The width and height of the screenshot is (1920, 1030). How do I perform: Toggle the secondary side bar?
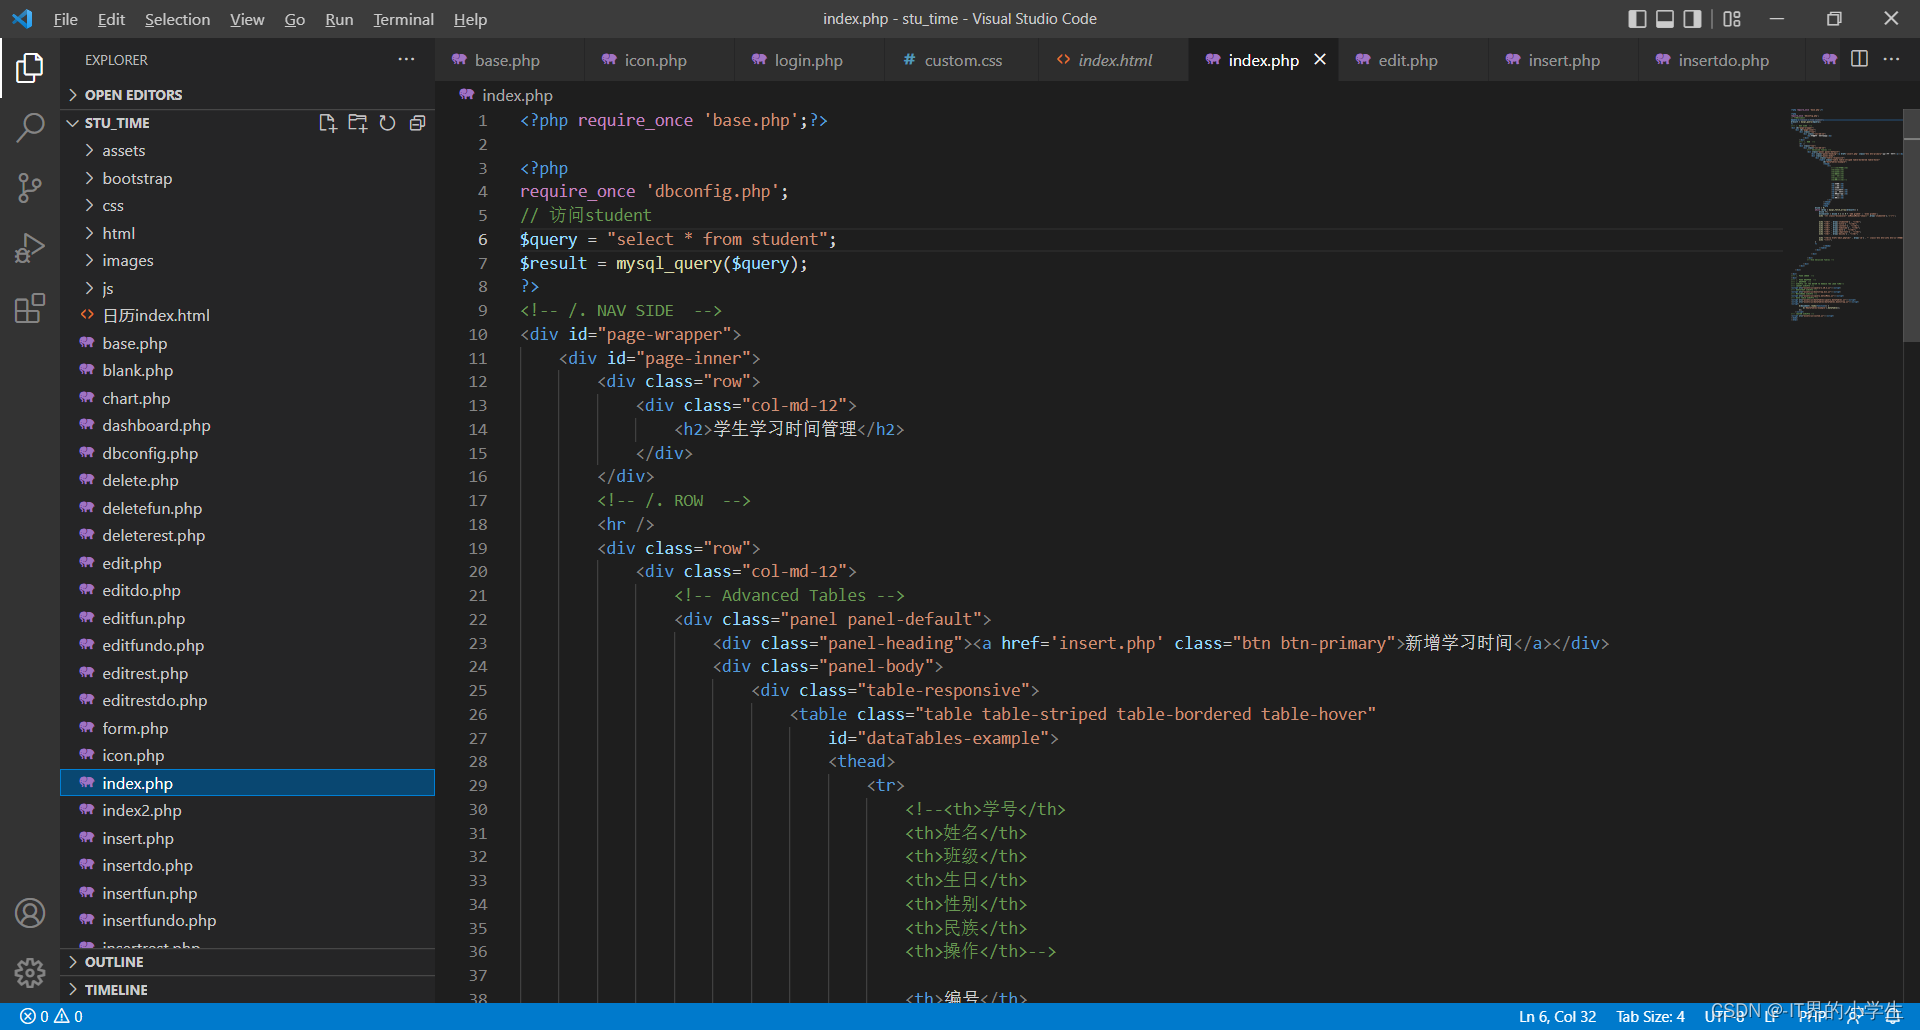pos(1692,19)
